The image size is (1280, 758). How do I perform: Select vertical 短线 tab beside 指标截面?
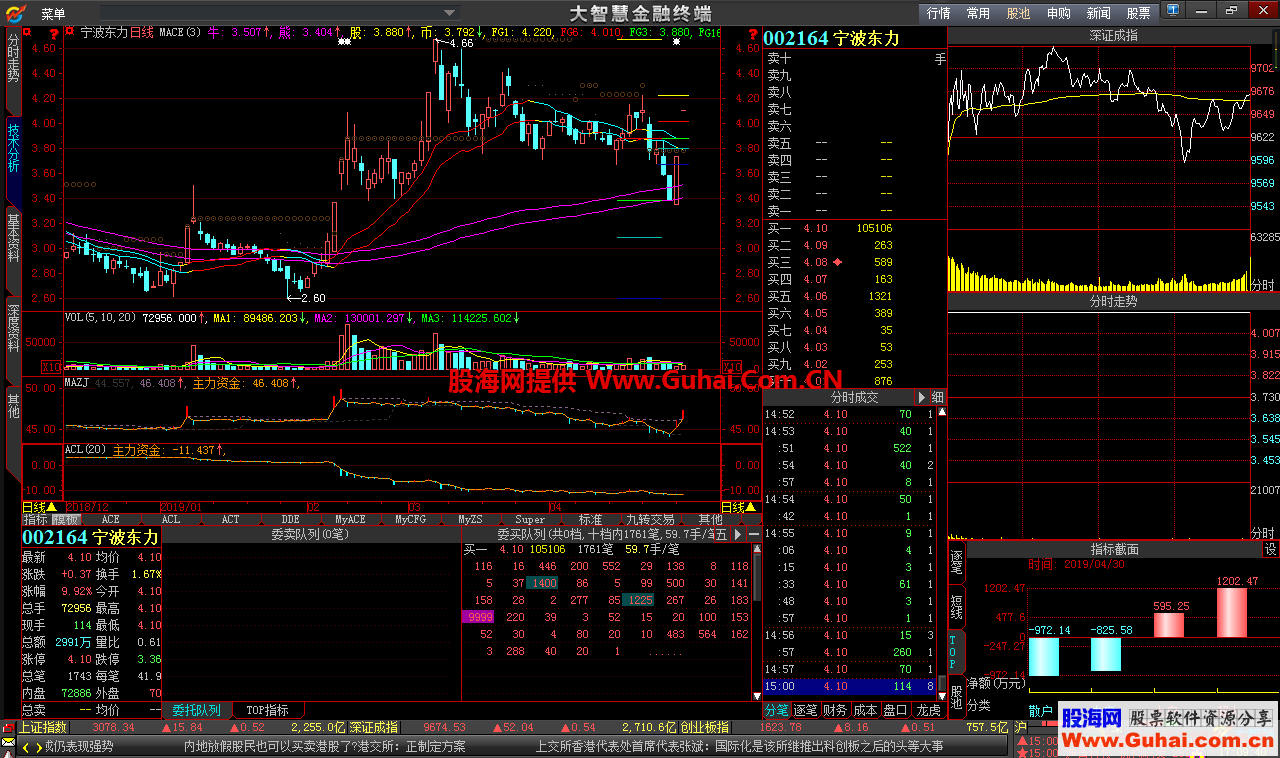click(x=956, y=605)
